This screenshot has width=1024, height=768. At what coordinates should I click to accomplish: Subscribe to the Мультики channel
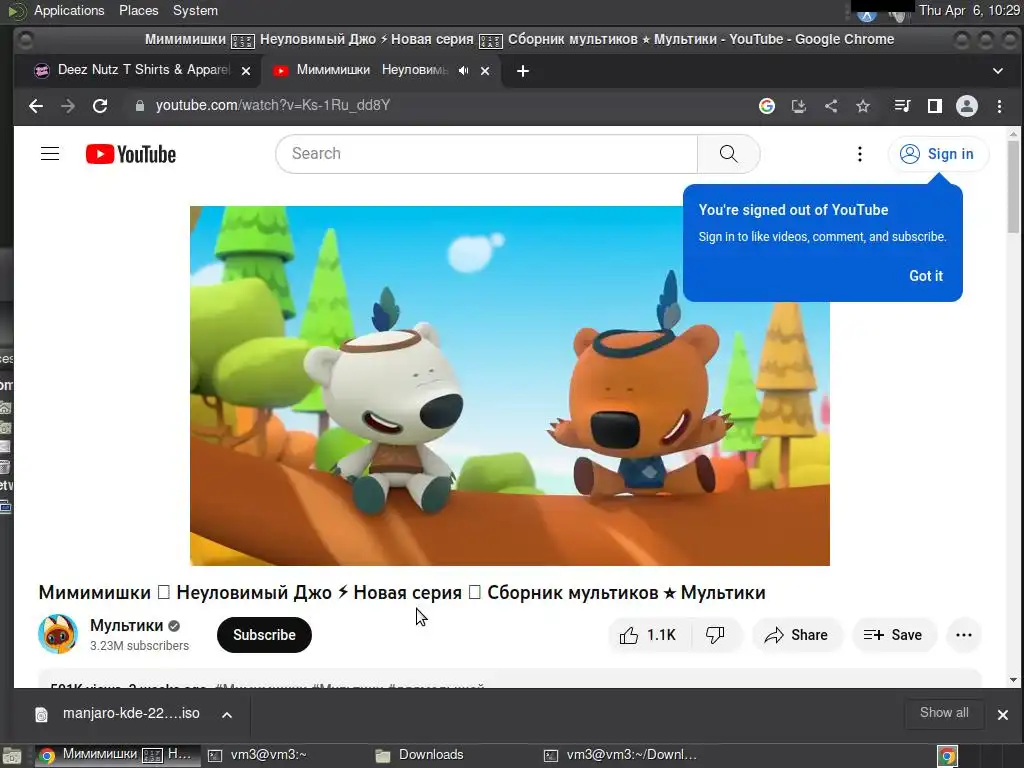click(264, 635)
